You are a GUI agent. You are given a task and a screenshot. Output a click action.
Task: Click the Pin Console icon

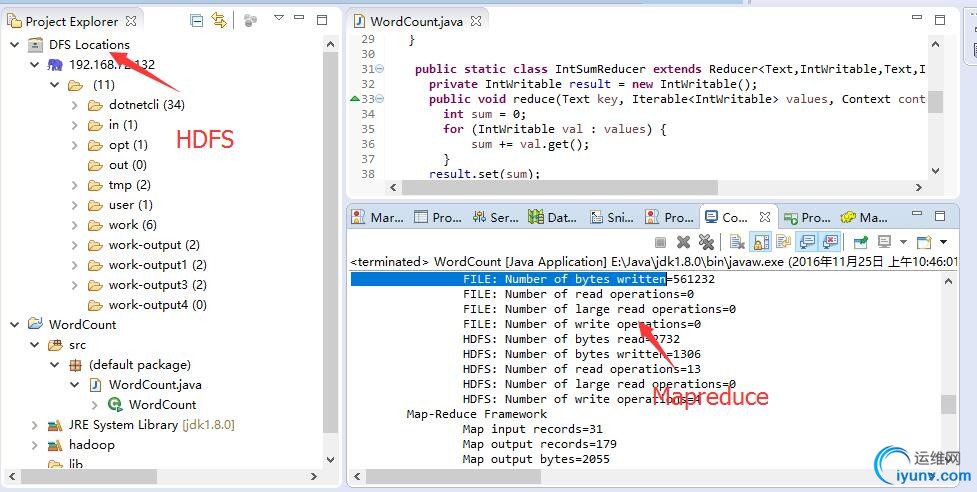862,242
